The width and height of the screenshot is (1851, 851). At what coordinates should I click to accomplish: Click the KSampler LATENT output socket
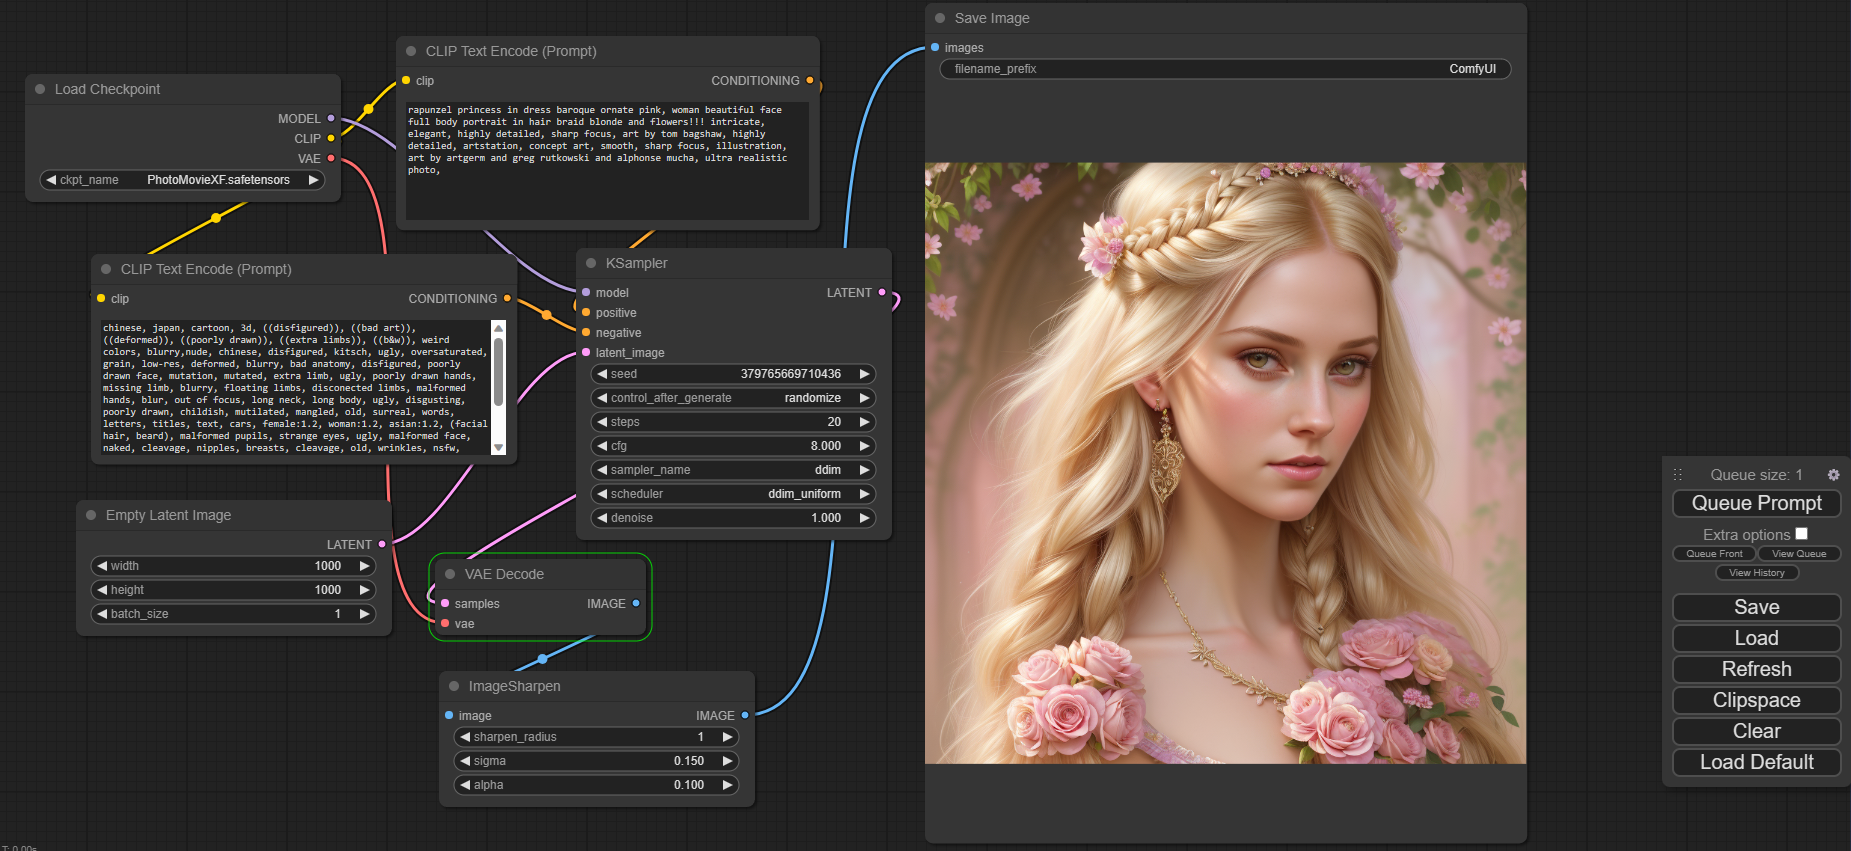[881, 293]
